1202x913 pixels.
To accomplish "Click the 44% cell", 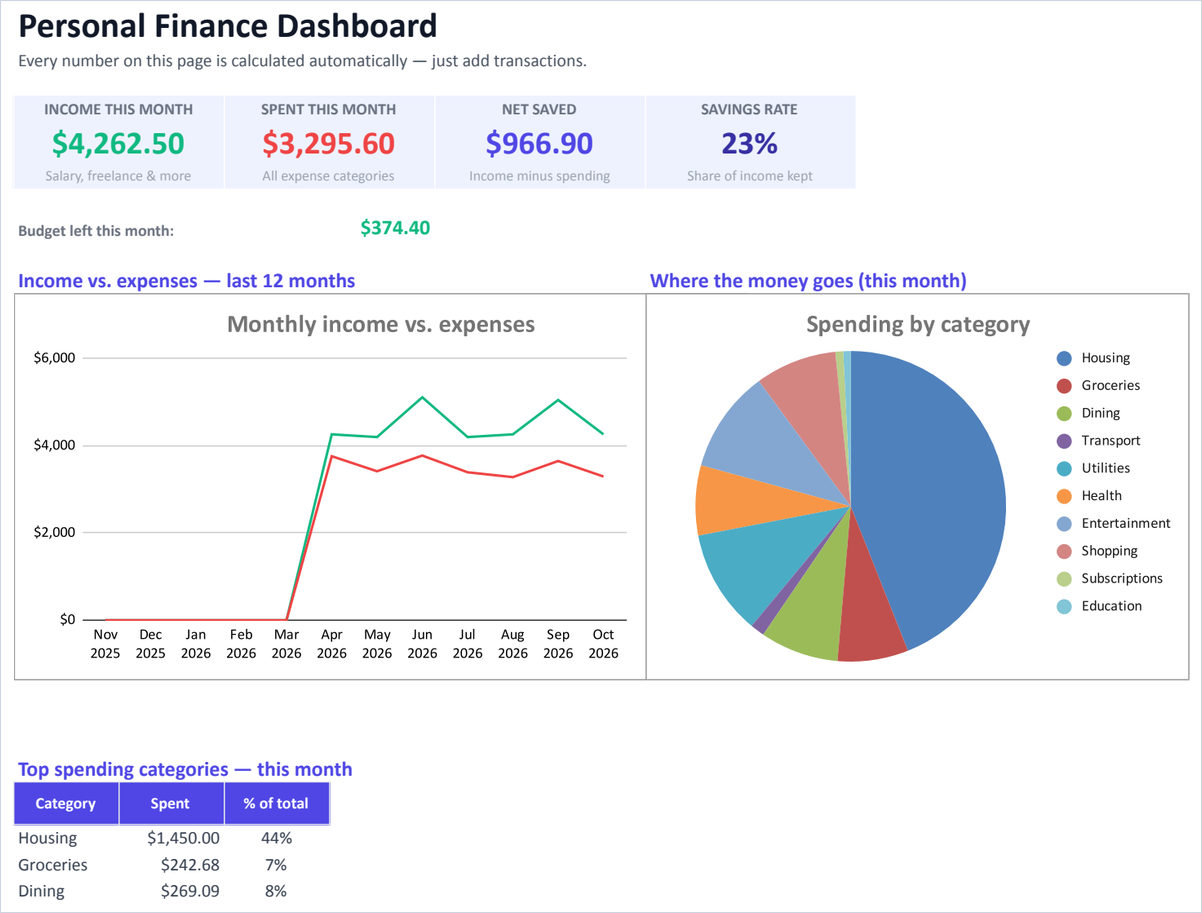I will click(276, 838).
